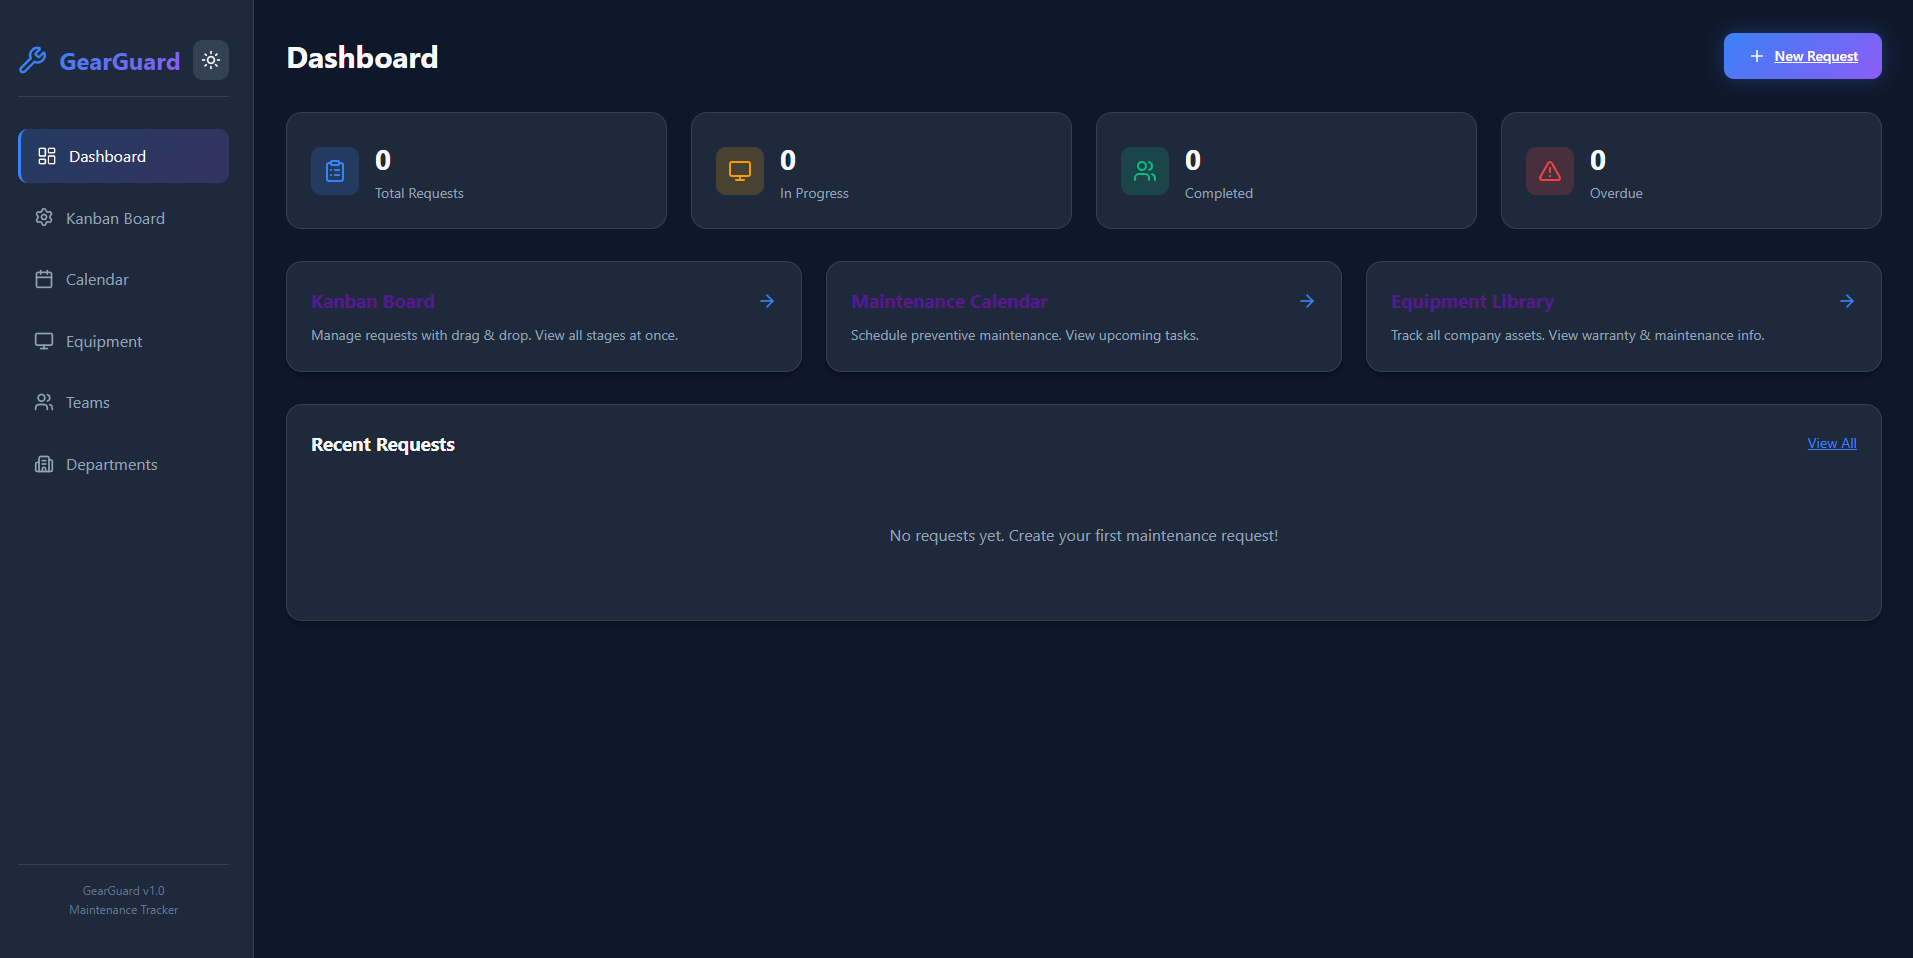Click the clipboard icon on Total Requests card

tap(334, 171)
